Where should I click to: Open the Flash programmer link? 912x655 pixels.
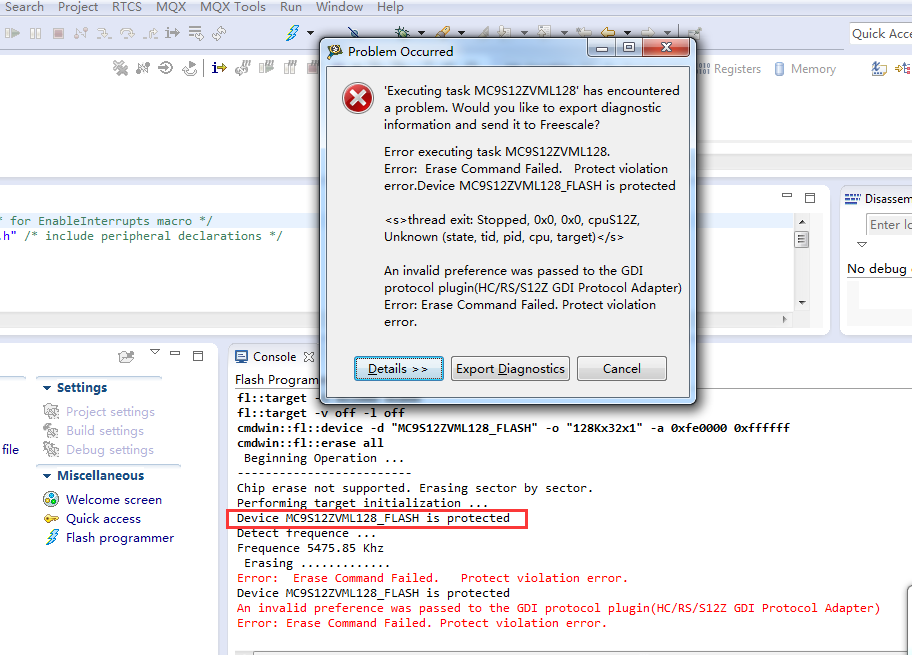[119, 538]
